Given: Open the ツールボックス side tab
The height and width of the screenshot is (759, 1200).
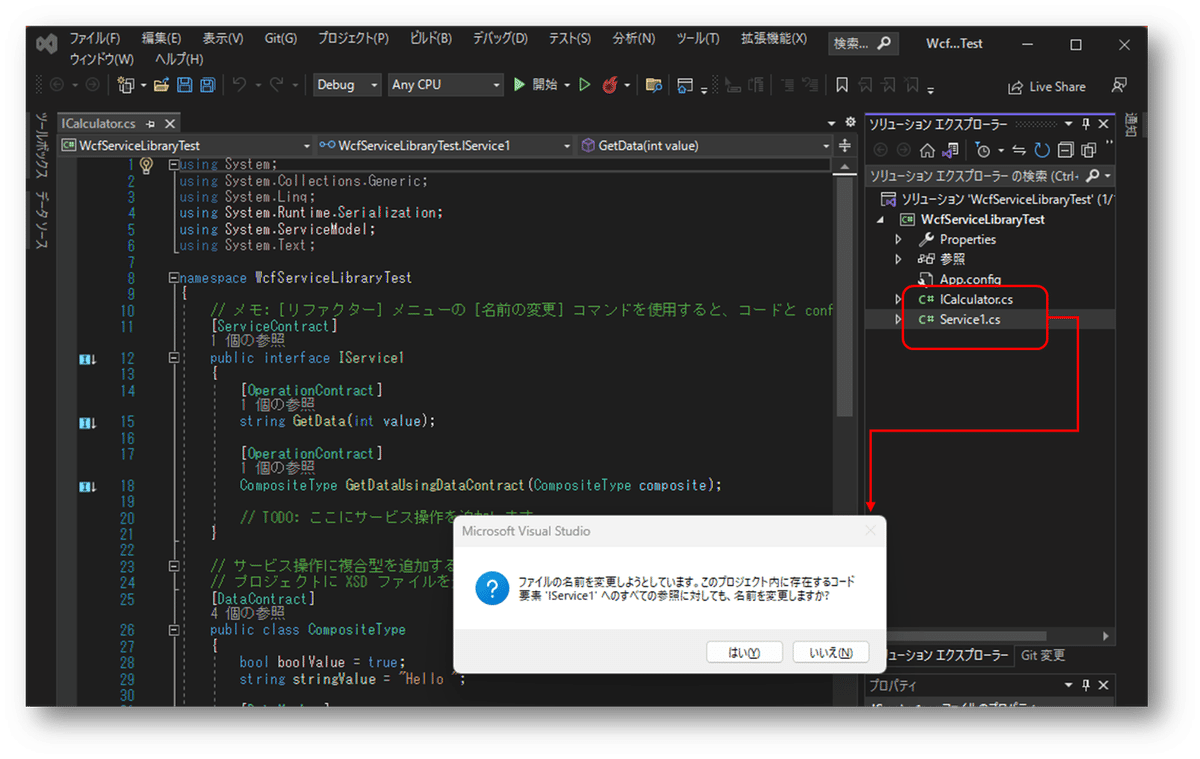Looking at the screenshot, I should 43,147.
